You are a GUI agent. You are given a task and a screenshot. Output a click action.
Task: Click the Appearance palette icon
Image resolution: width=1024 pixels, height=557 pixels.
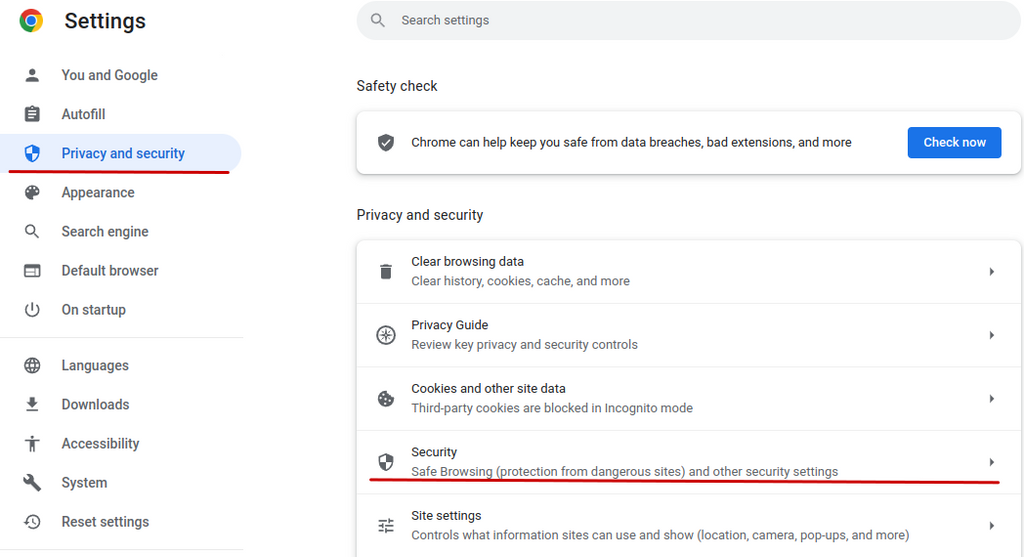coord(32,193)
